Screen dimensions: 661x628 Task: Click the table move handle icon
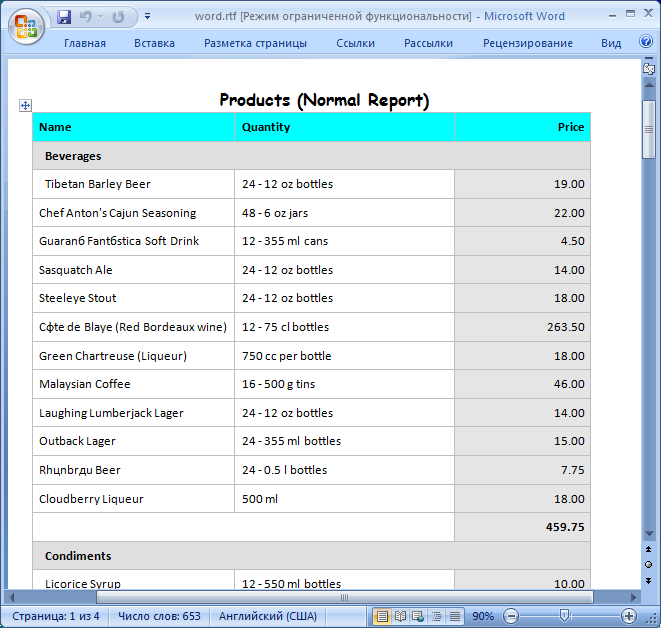coord(26,105)
